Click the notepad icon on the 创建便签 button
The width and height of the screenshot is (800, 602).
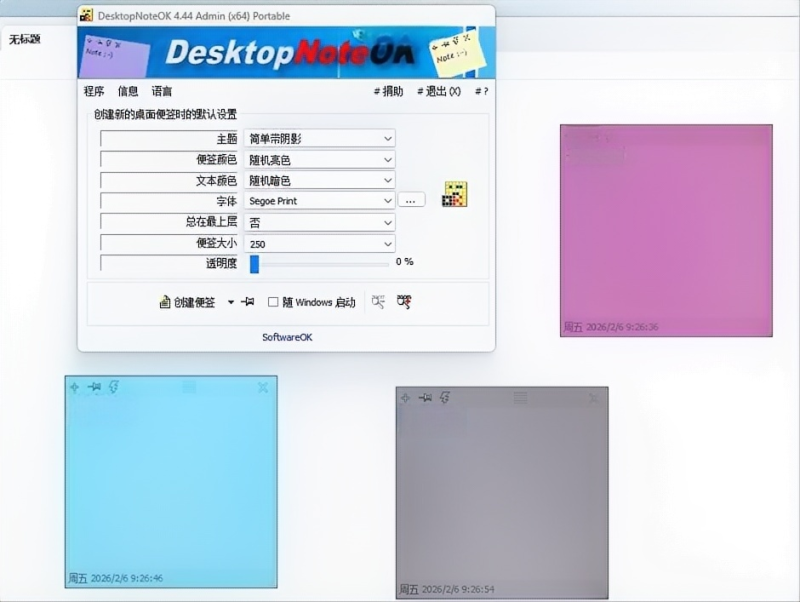tap(165, 302)
